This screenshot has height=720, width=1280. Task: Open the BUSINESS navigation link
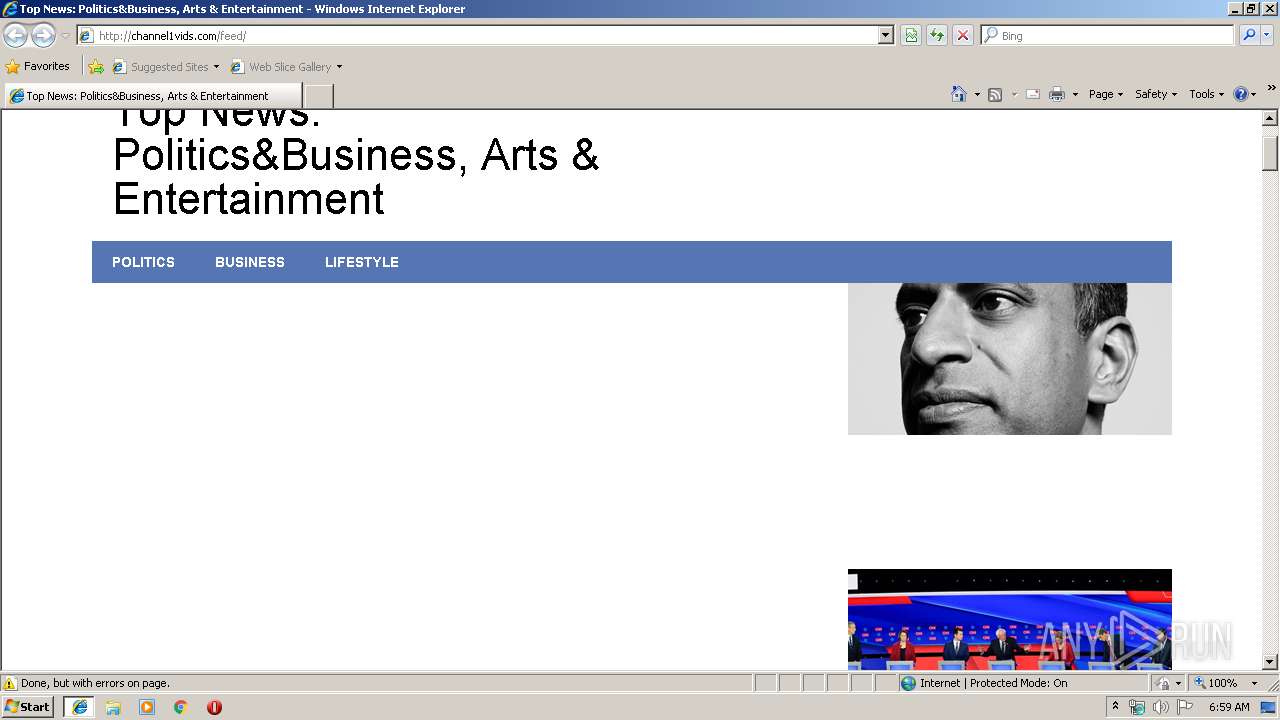[250, 262]
